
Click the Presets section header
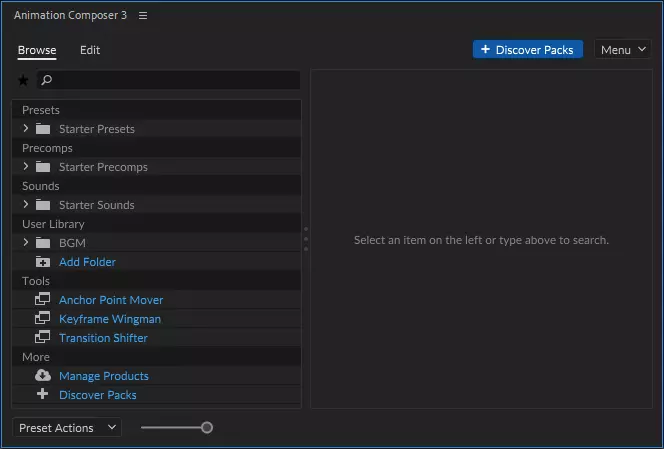coord(157,110)
